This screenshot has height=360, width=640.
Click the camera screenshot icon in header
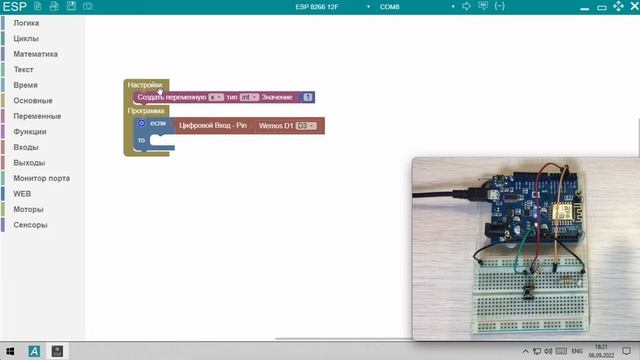tap(88, 6)
